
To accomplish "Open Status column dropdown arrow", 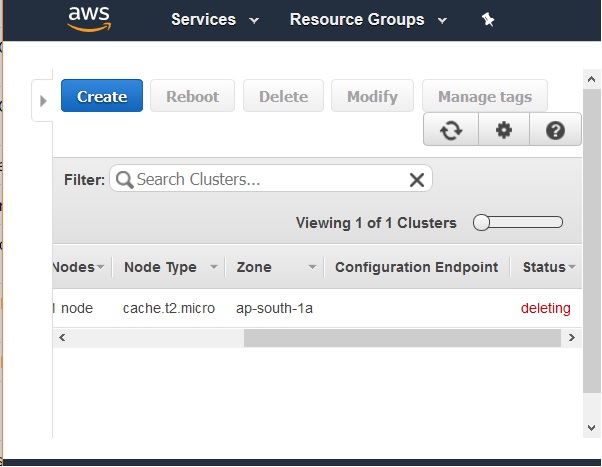I will click(572, 268).
